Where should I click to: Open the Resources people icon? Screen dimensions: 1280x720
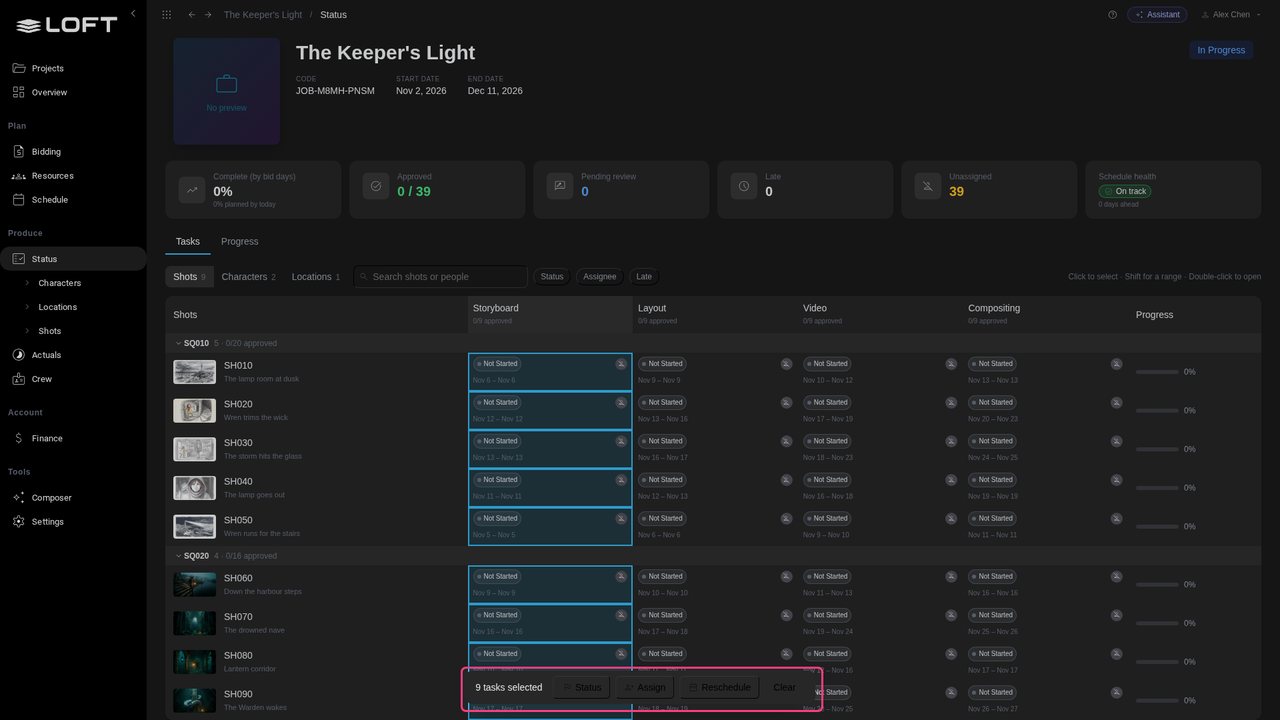point(18,176)
